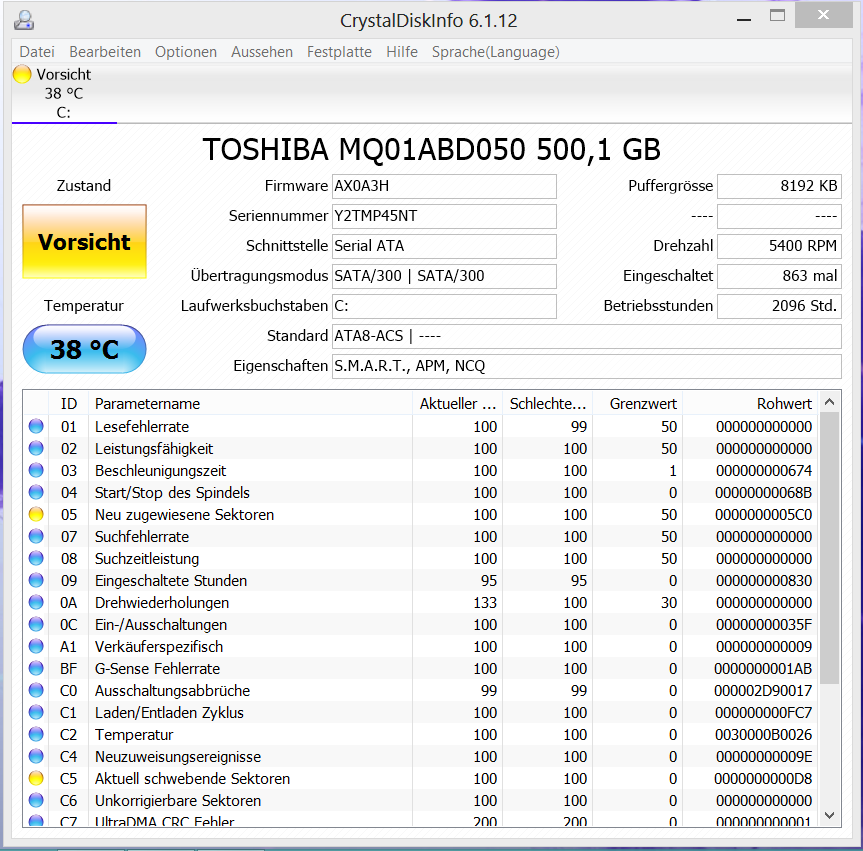The image size is (863, 851).
Task: Select the G-Sense Fehlerrate parameter name
Action: (x=157, y=669)
